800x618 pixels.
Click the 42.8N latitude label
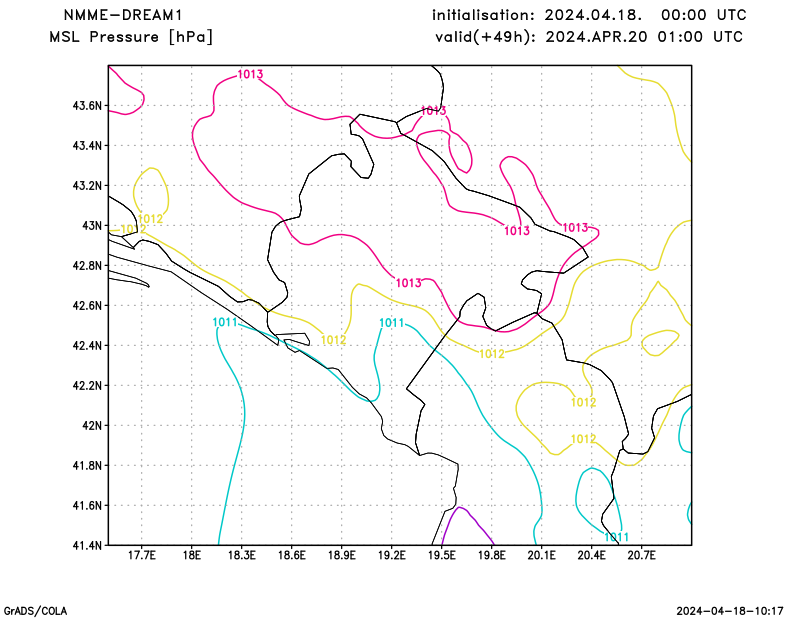pyautogui.click(x=87, y=266)
